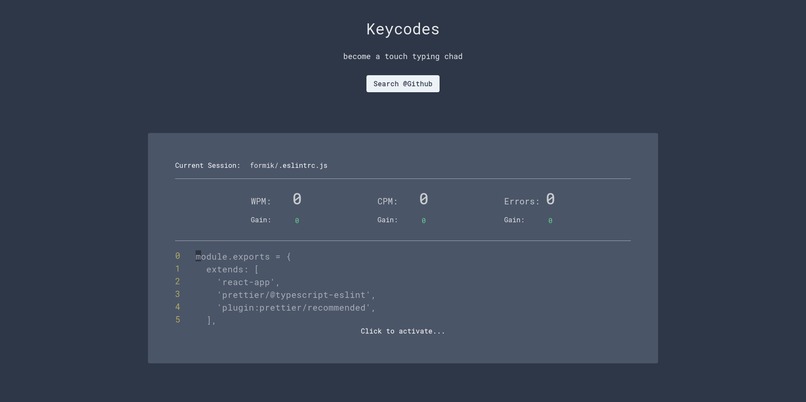Click the Gain label under CPM
This screenshot has height=402, width=806.
pyautogui.click(x=387, y=220)
